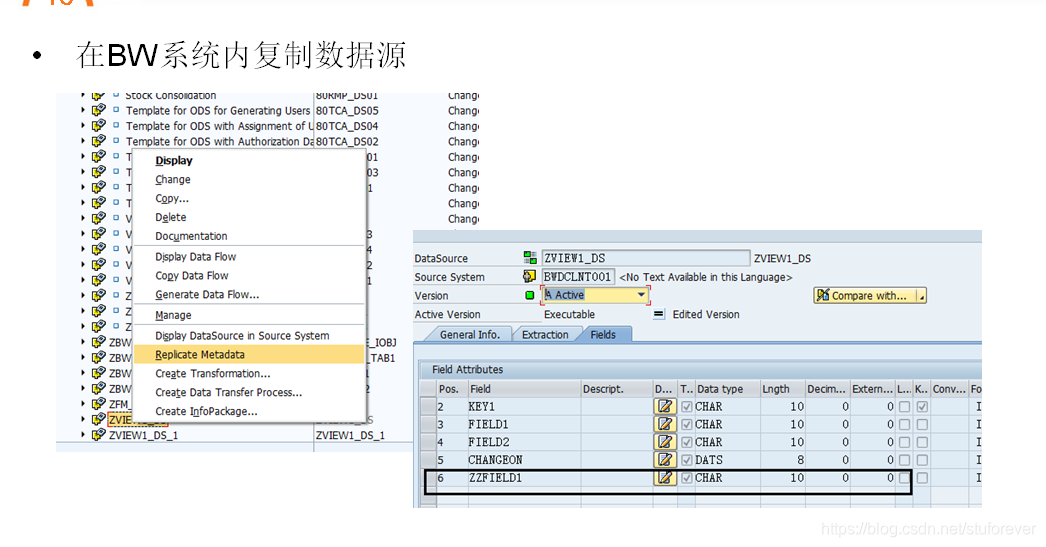Click the Field column header

pos(524,389)
